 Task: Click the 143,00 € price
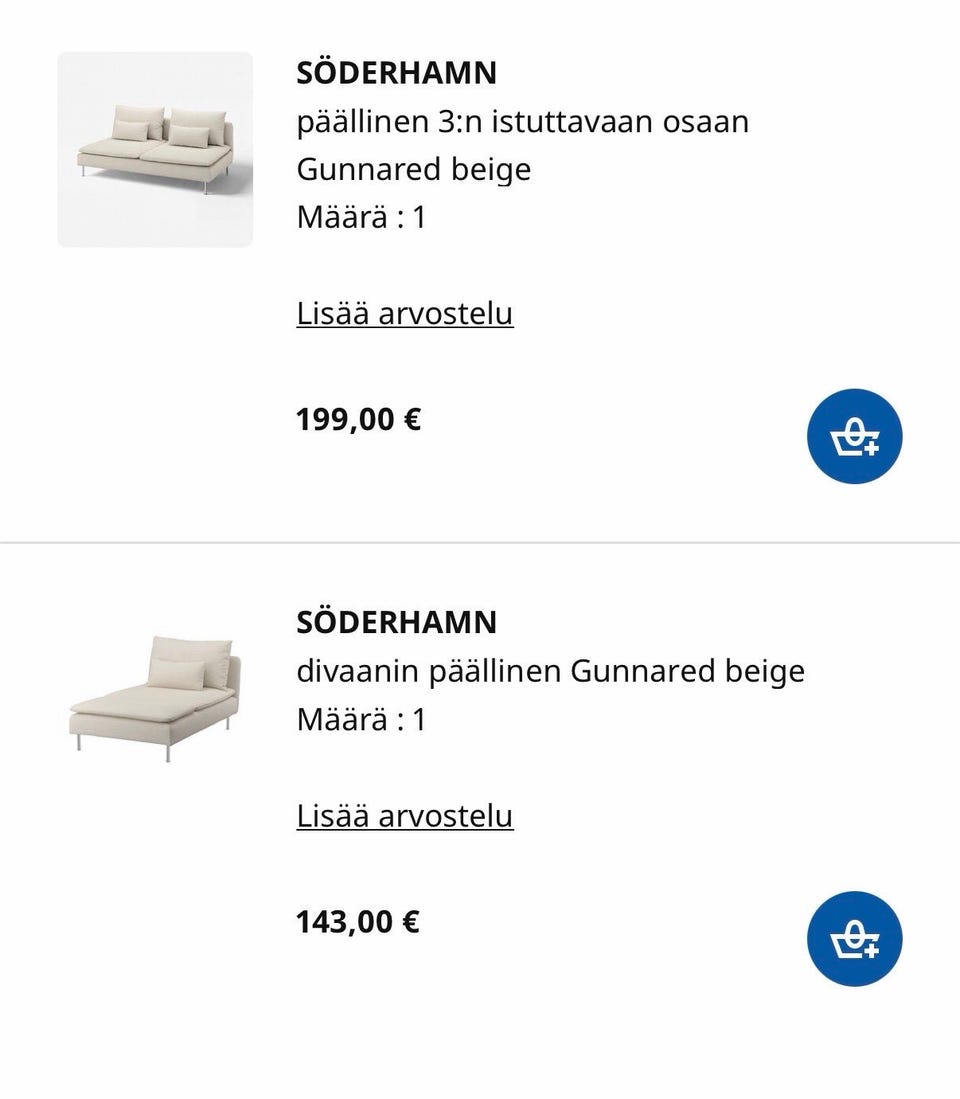coord(358,922)
